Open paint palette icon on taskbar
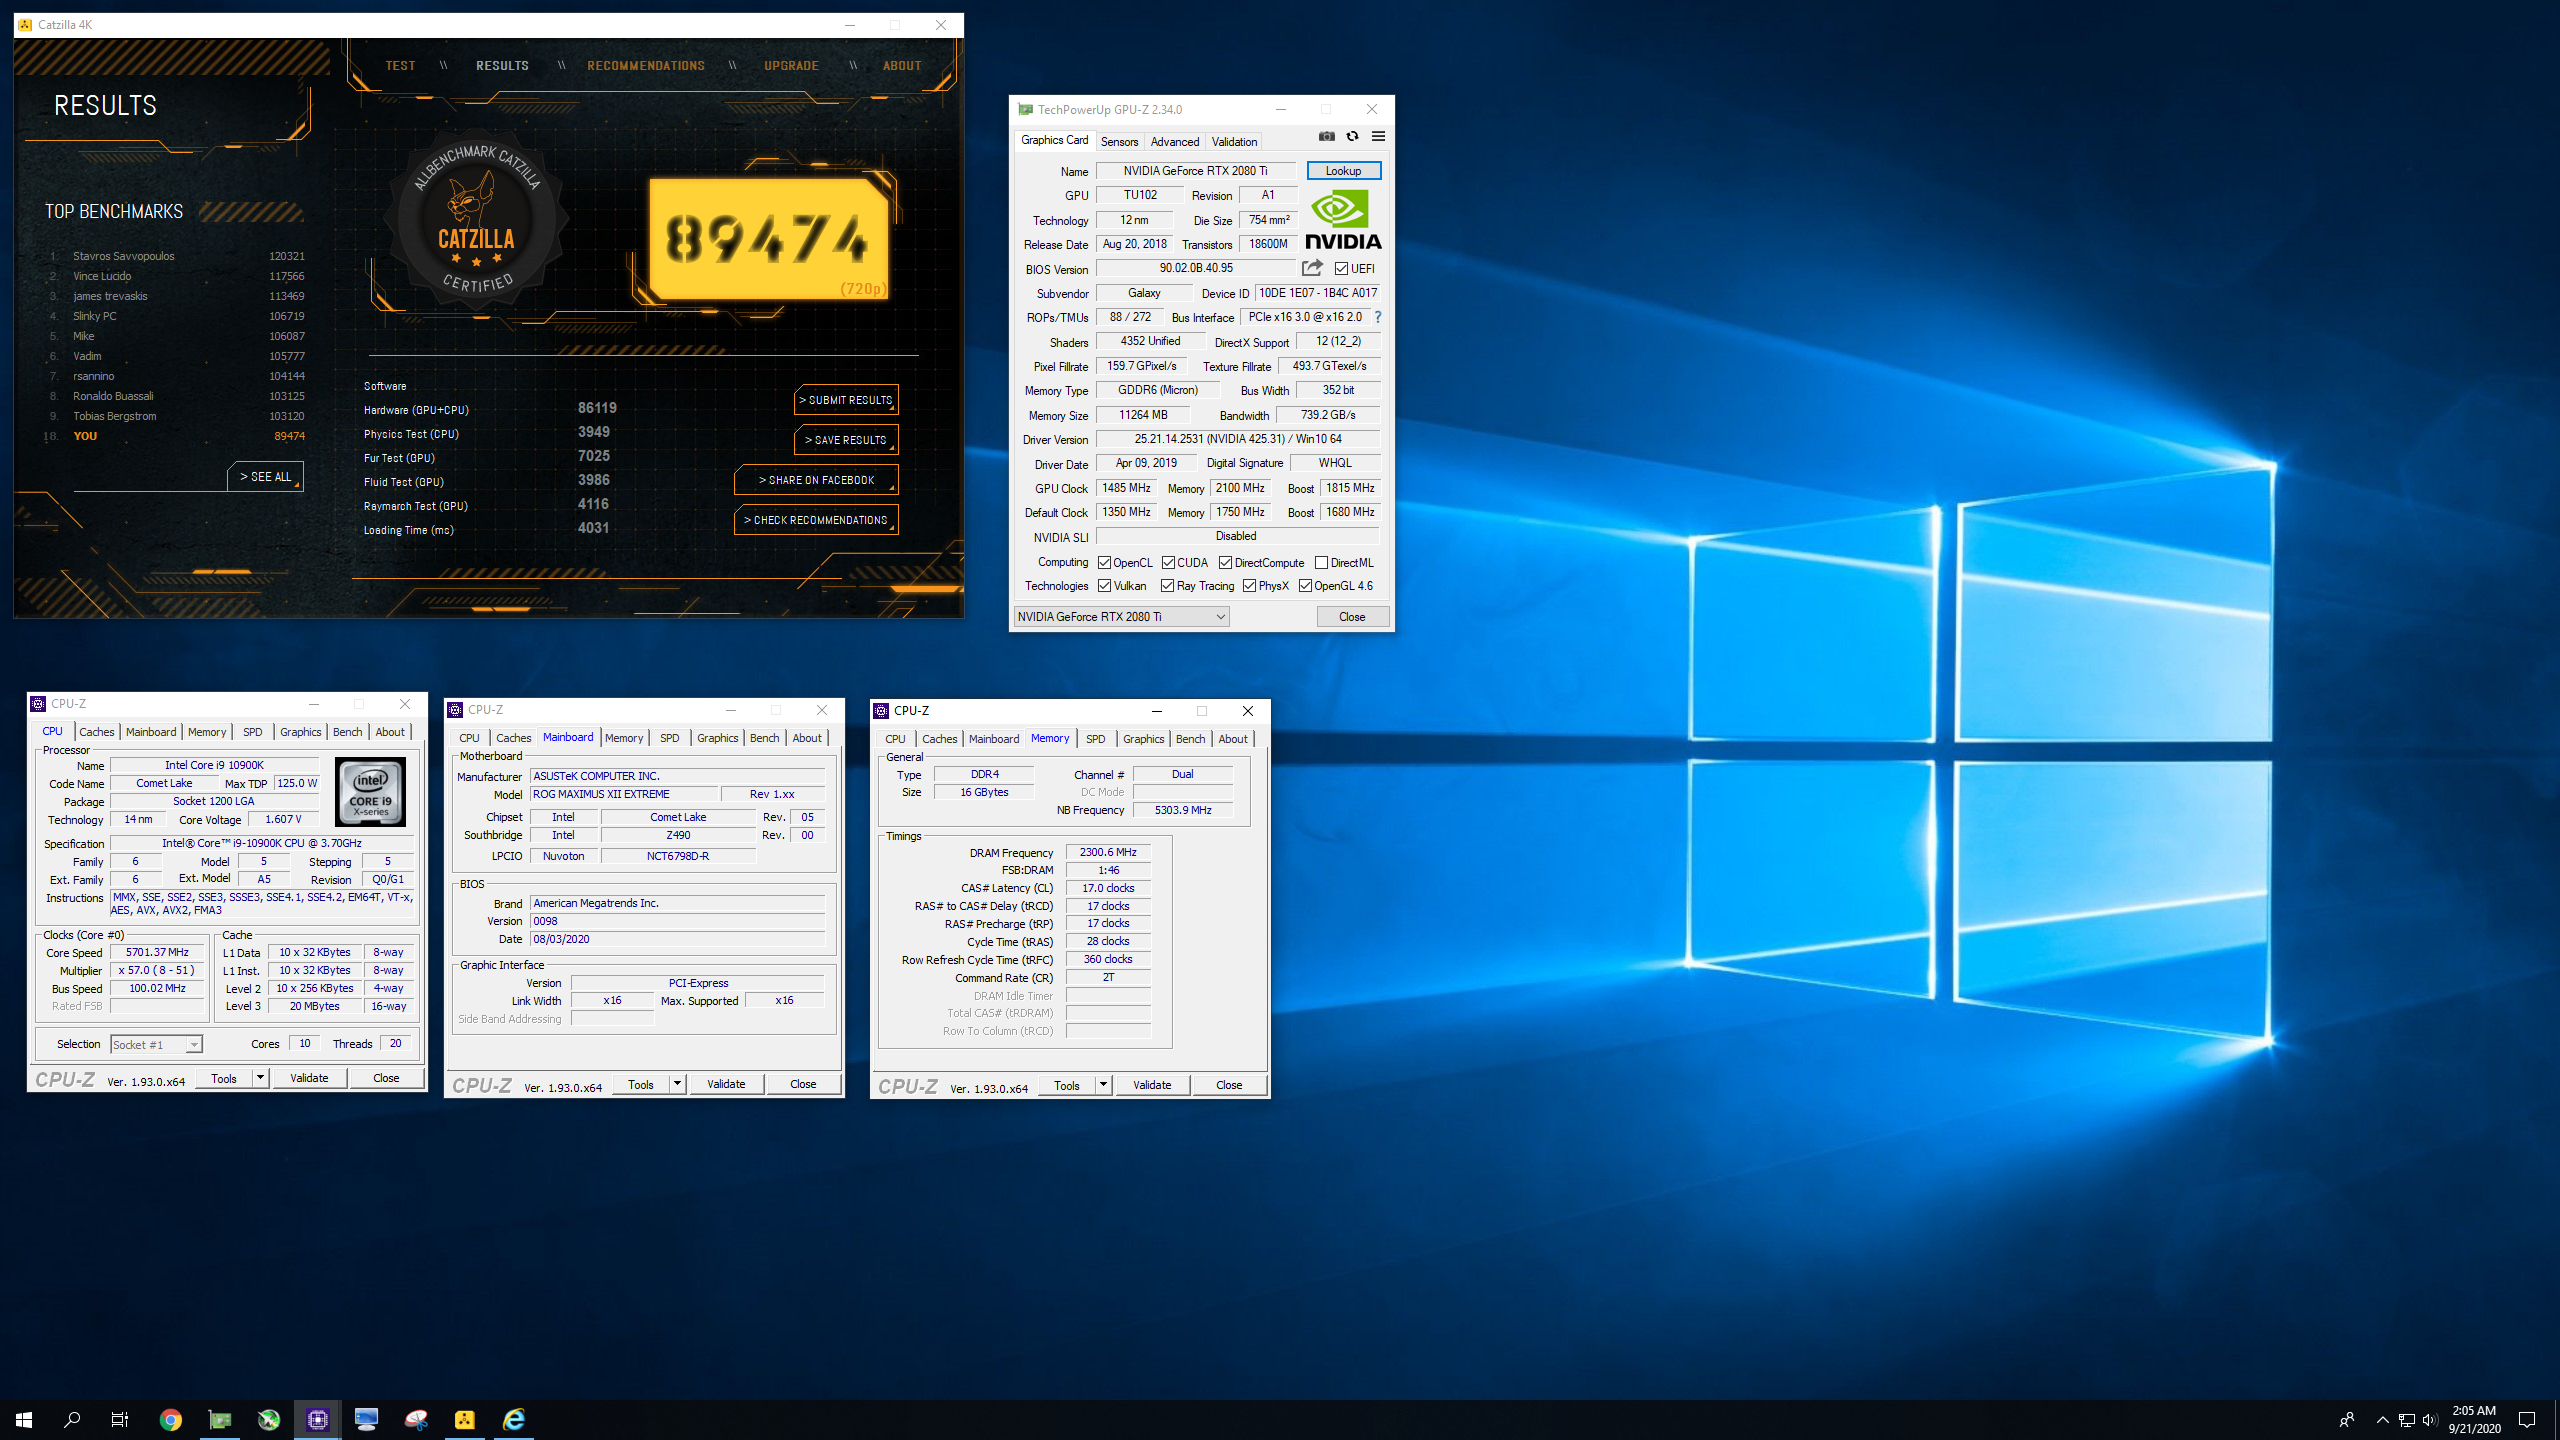2560x1440 pixels. [x=416, y=1419]
